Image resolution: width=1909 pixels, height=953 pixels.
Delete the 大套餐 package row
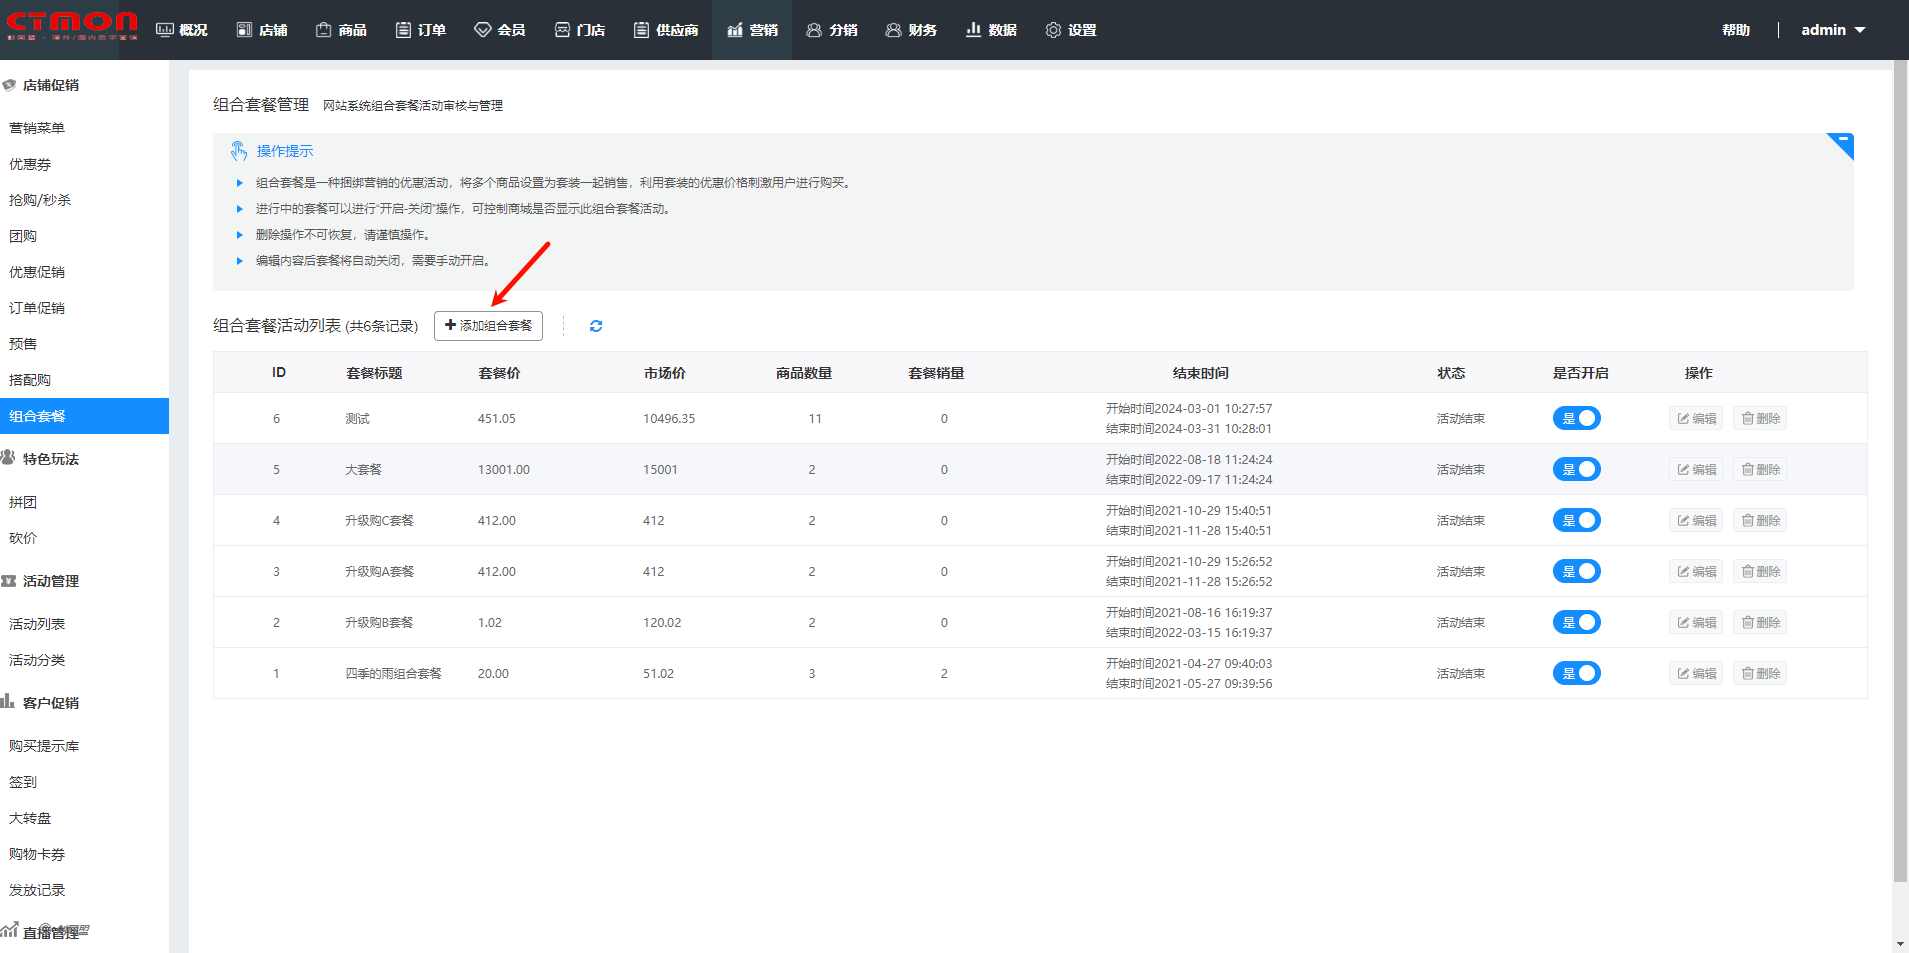[1760, 470]
